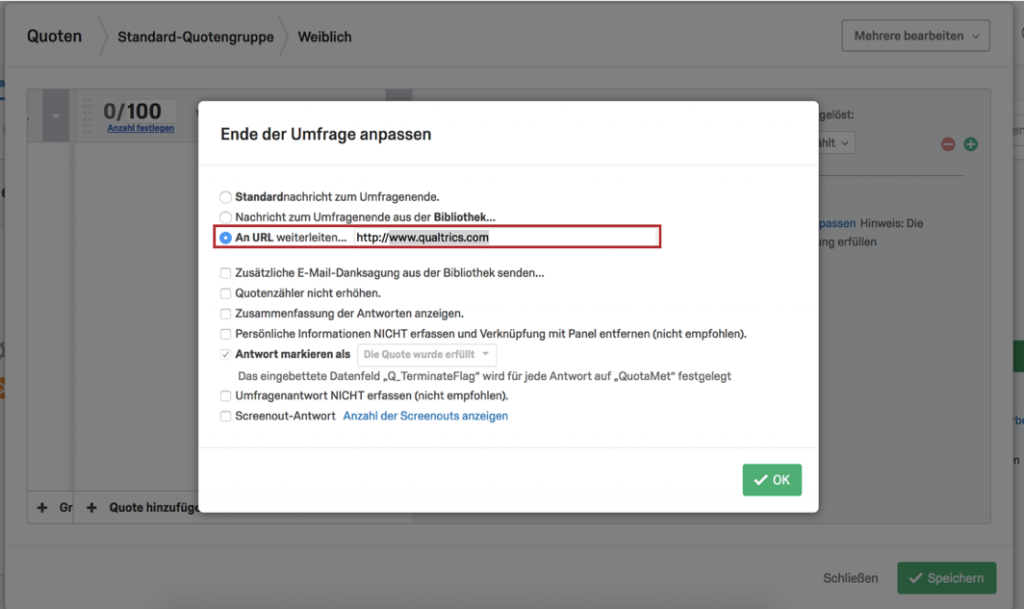Click the redirect URL input field
The image size is (1024, 609).
[505, 237]
